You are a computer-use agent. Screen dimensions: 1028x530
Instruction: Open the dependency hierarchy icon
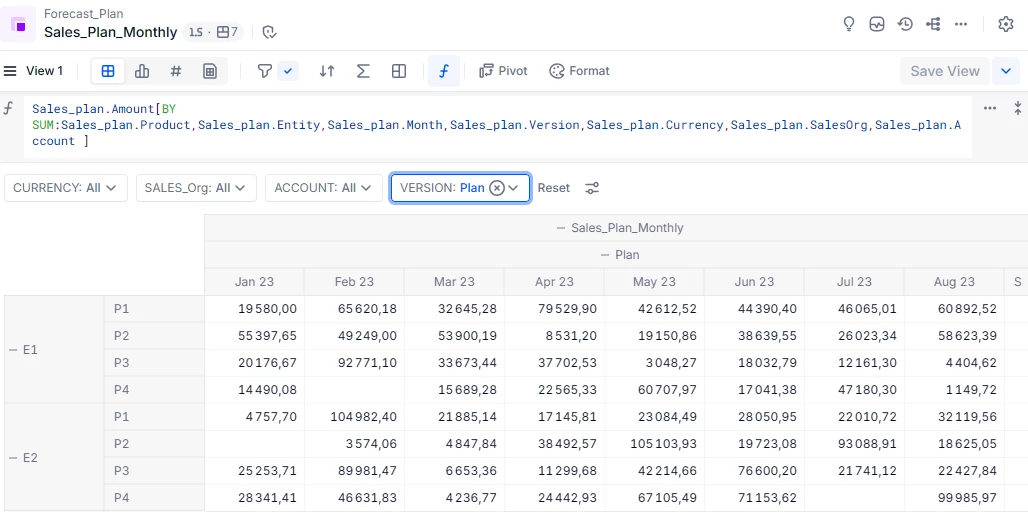(933, 24)
